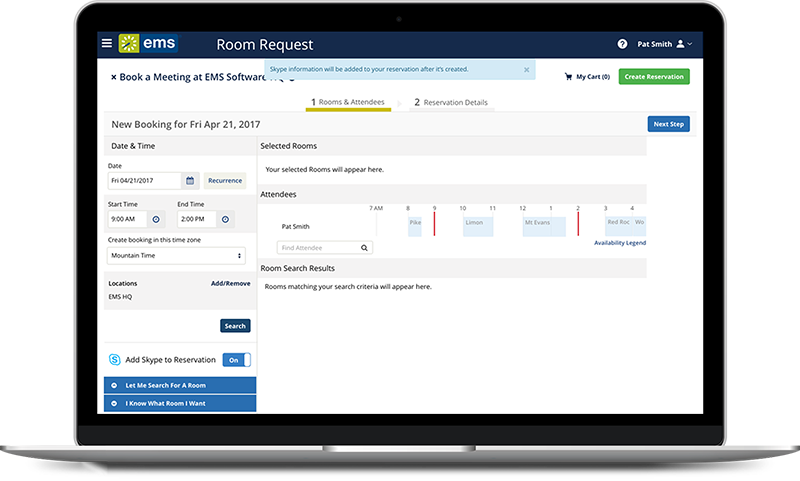Click the Find Attendee search magnifier
Image resolution: width=800 pixels, height=481 pixels.
click(x=365, y=247)
